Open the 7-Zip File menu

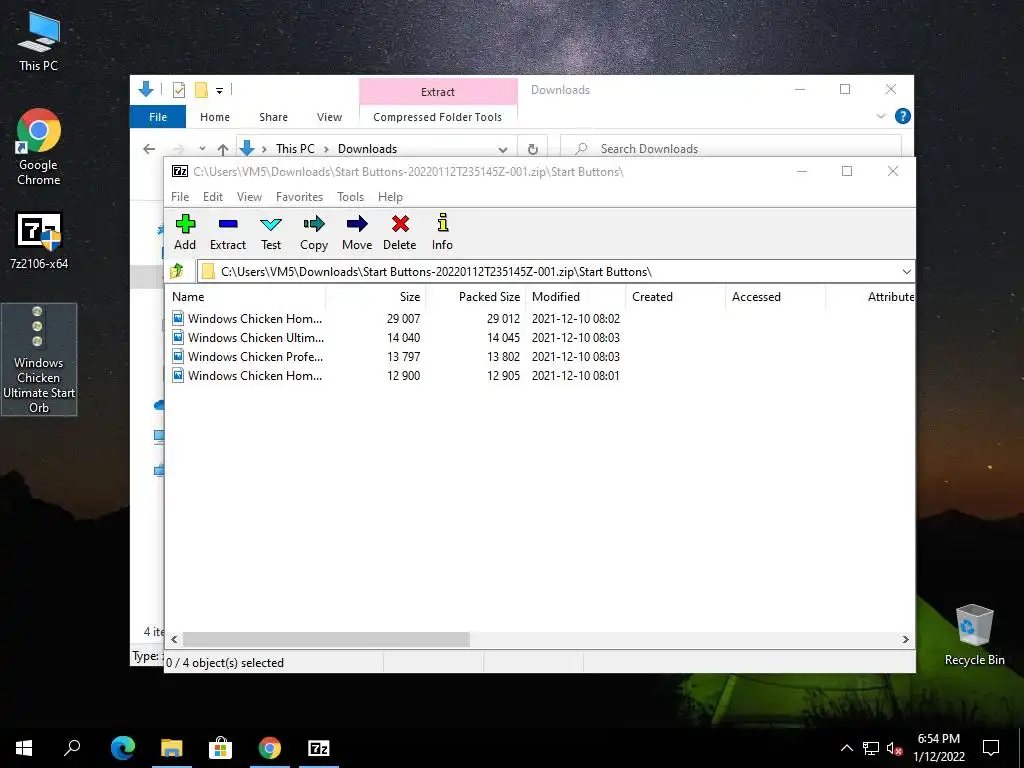pyautogui.click(x=180, y=197)
